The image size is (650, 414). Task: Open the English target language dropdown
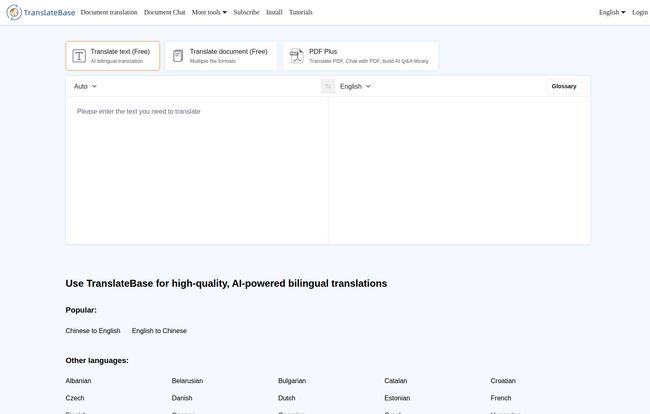[x=355, y=87]
